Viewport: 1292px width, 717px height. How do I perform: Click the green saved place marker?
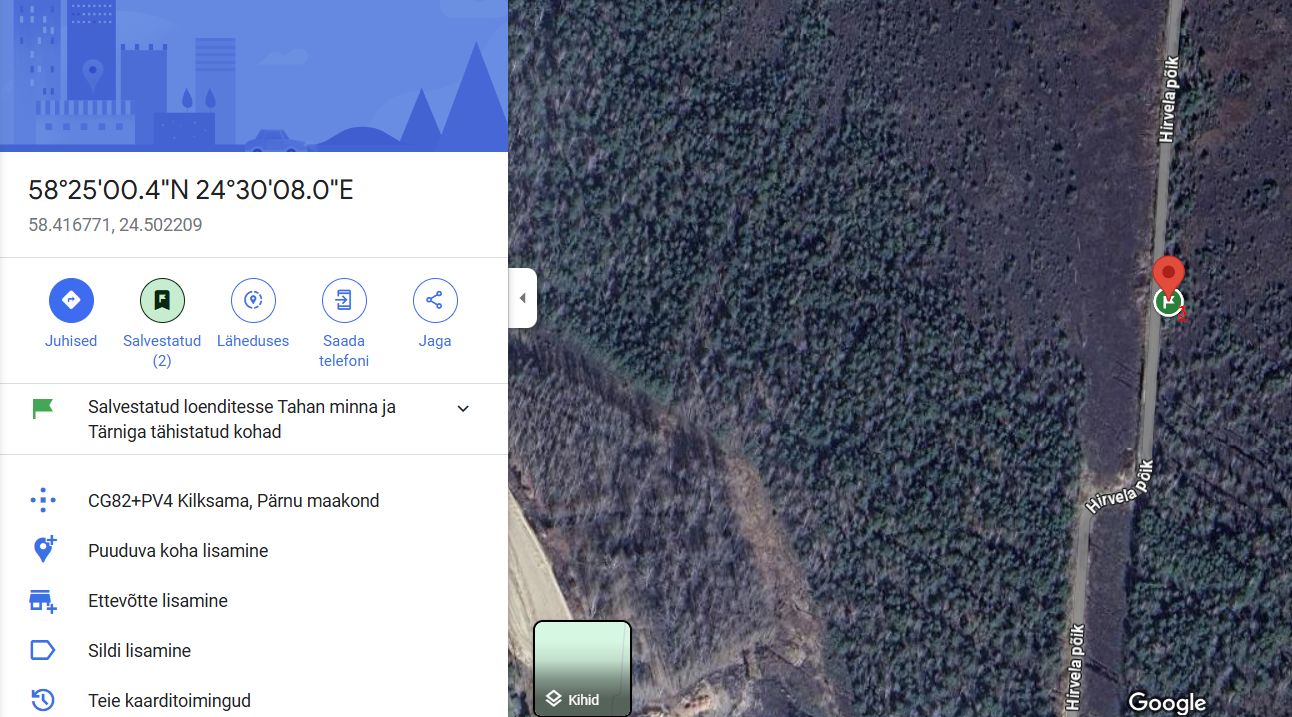[1167, 302]
